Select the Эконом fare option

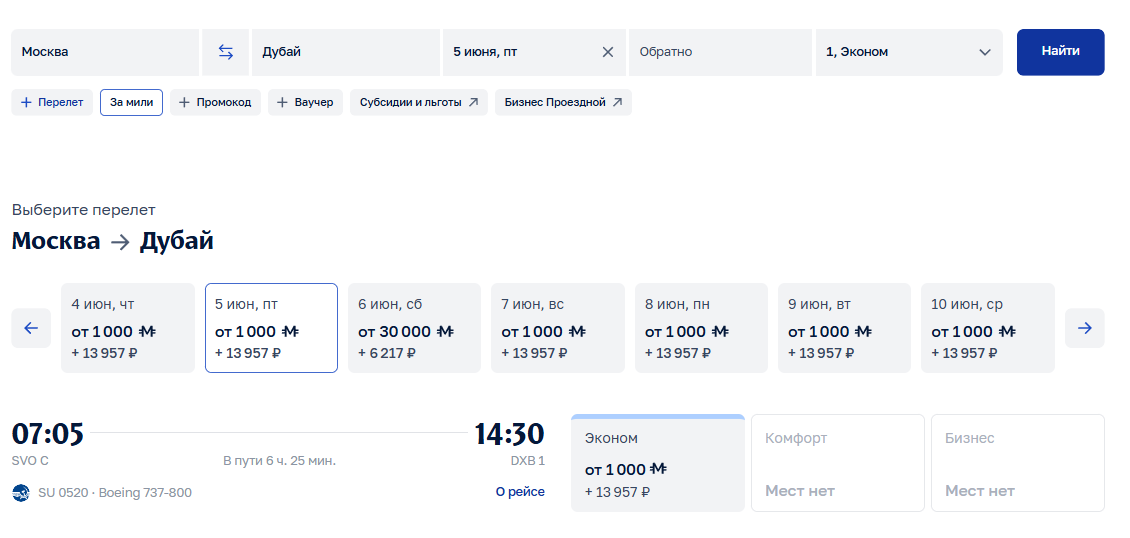[x=657, y=463]
